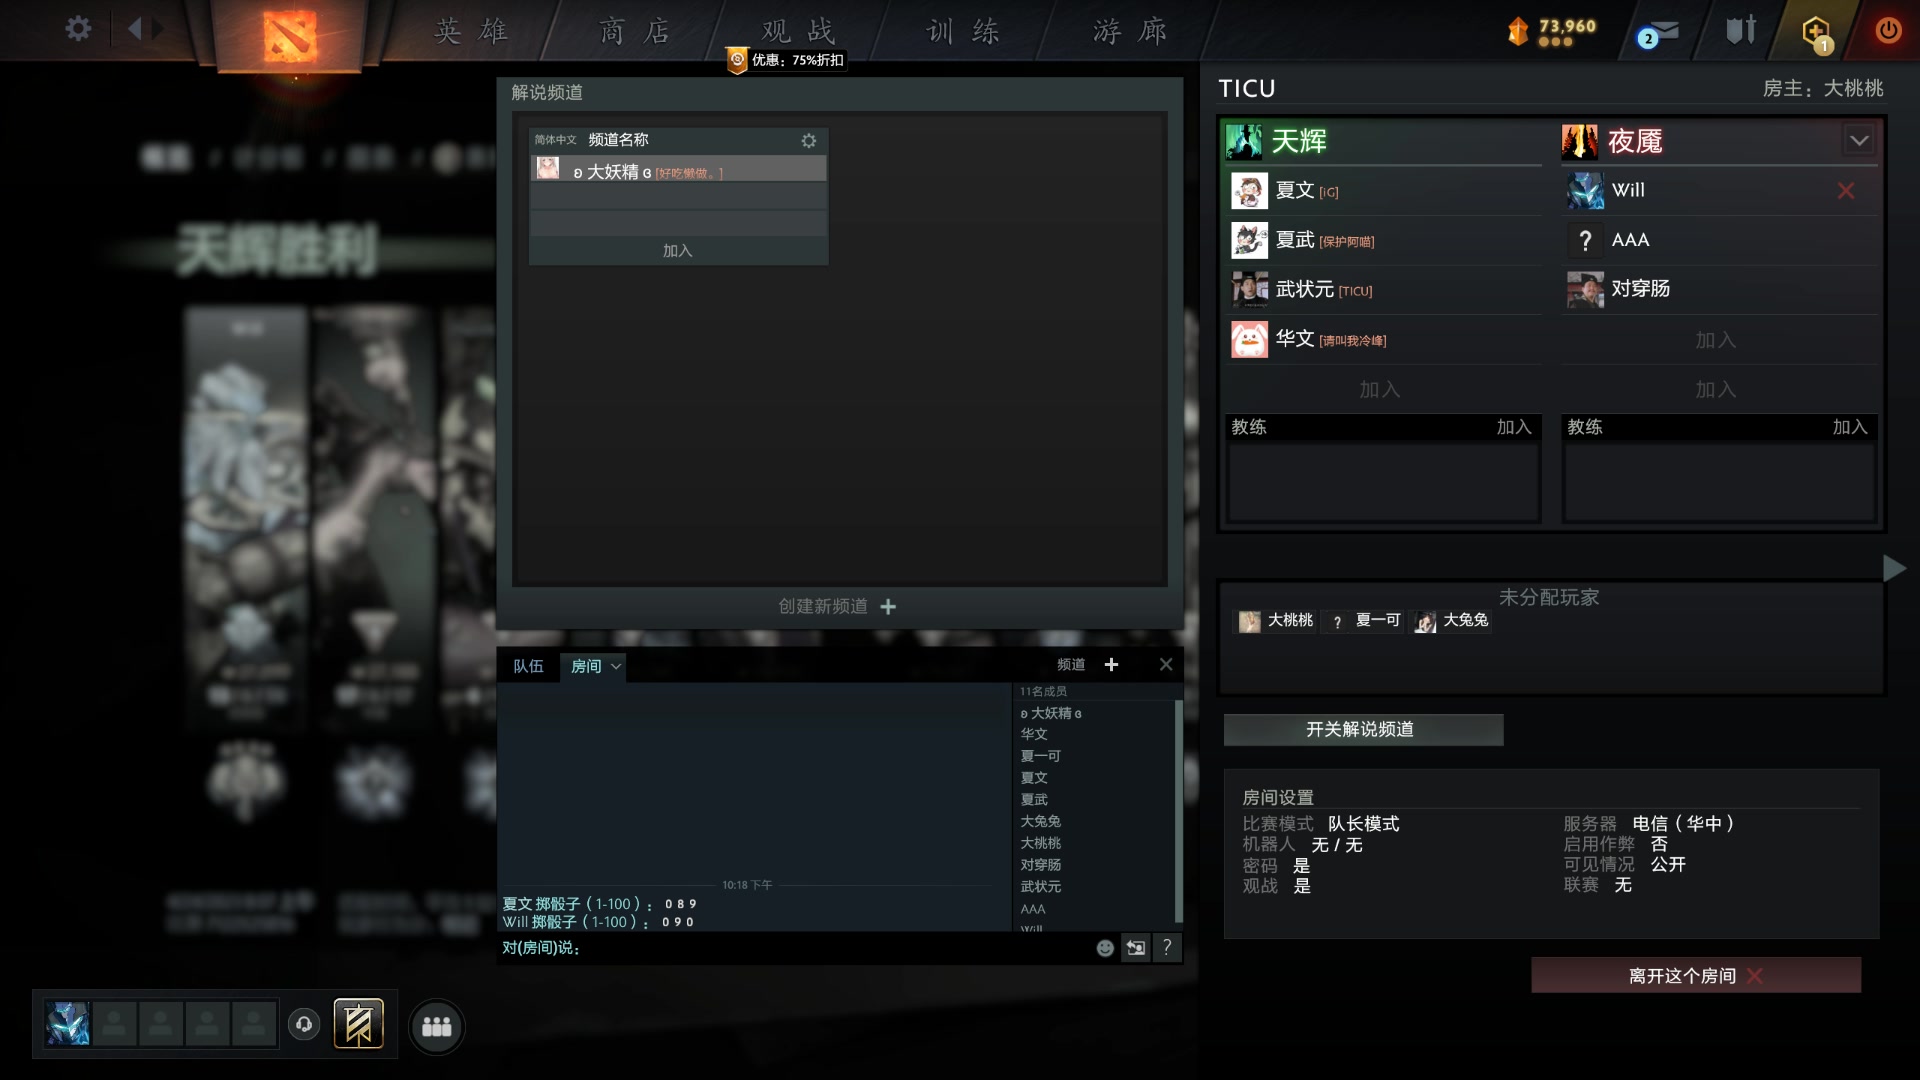Viewport: 1920px width, 1080px height.
Task: Remove Will from 夜魇 with red X
Action: tap(1846, 190)
